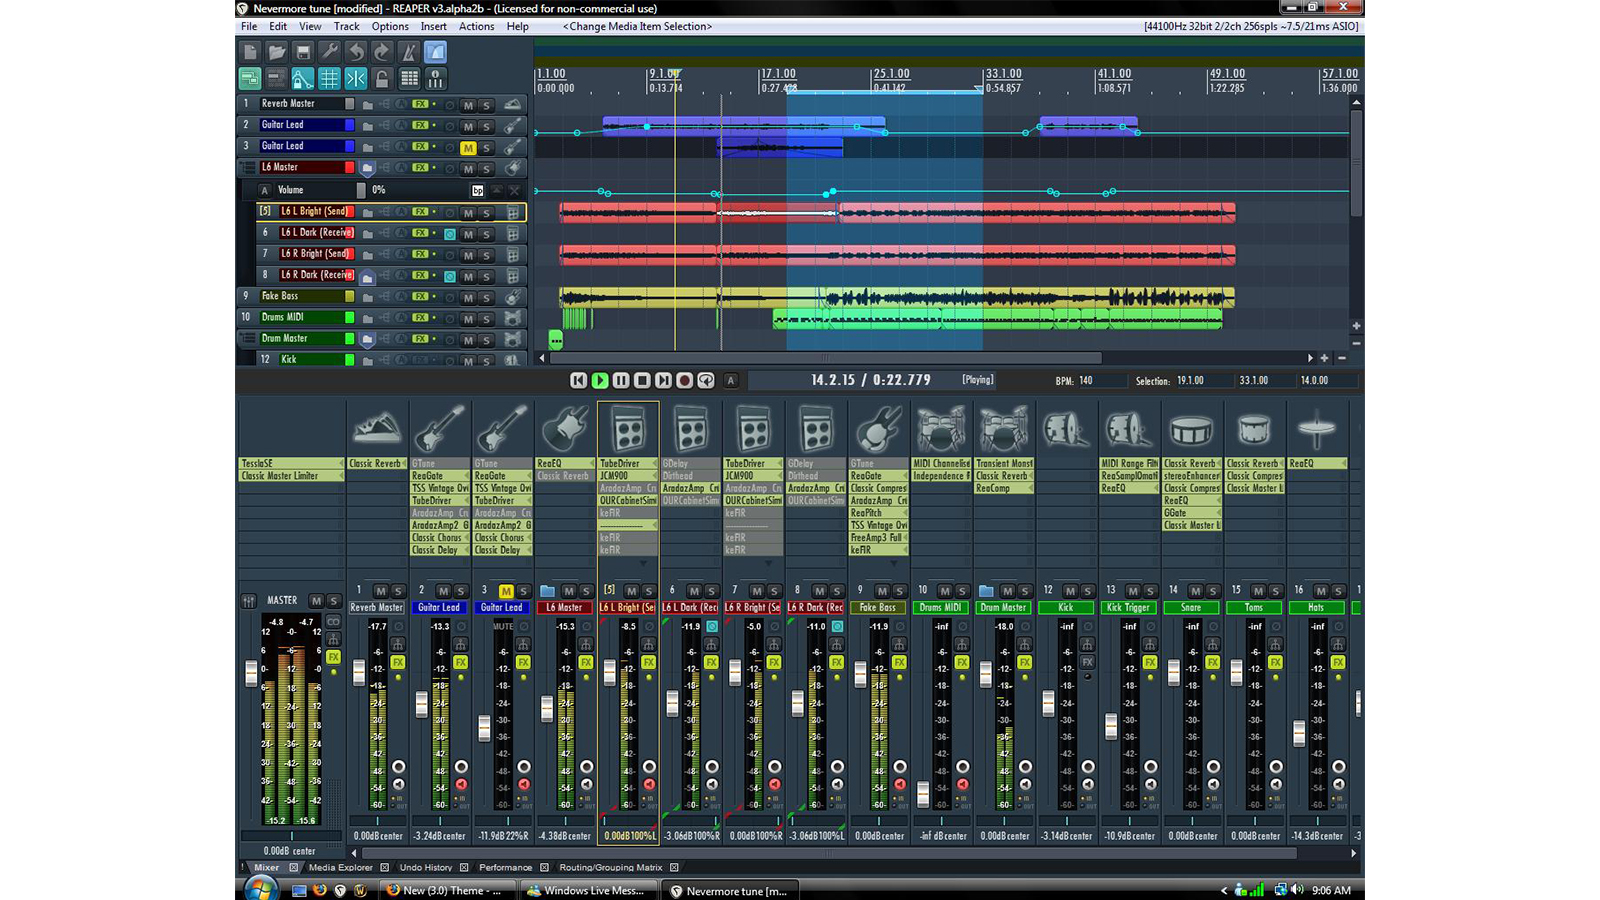Click the New Project toolbar icon
The height and width of the screenshot is (900, 1600).
(250, 52)
